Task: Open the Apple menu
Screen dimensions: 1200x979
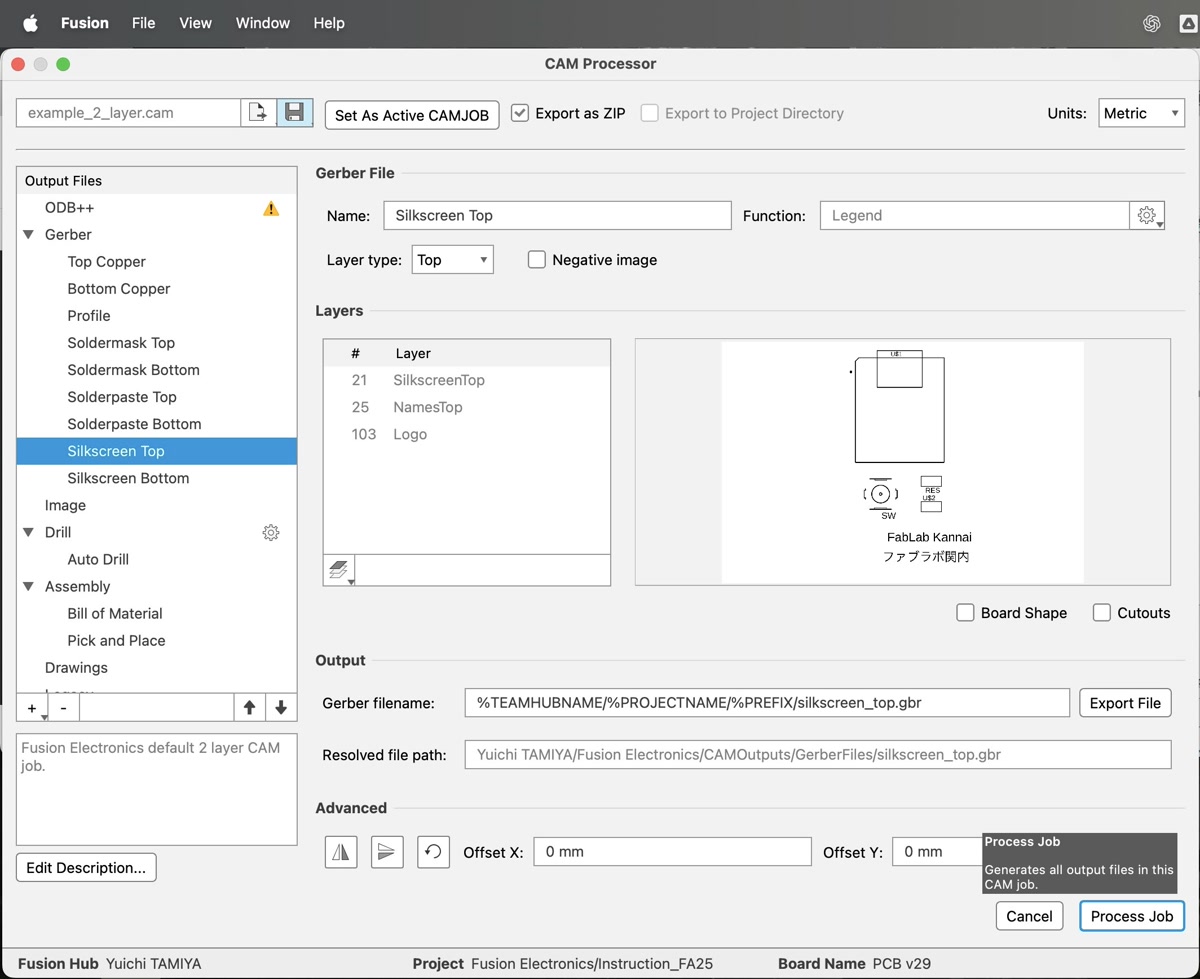Action: click(x=30, y=23)
